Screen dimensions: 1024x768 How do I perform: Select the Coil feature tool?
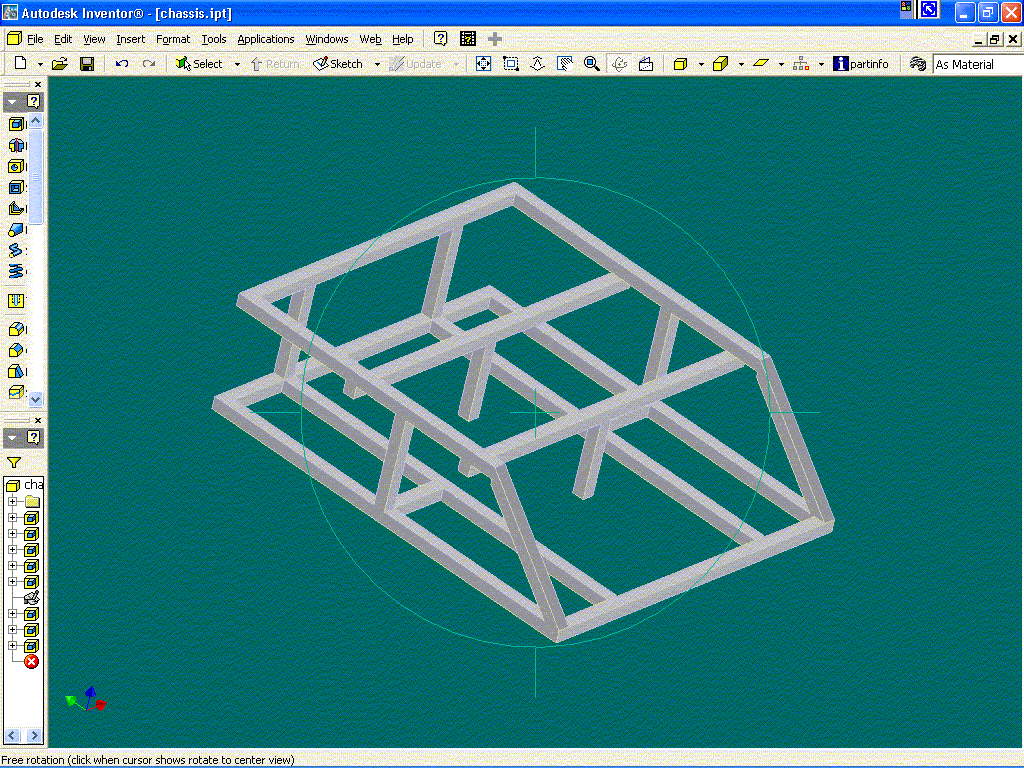16,271
